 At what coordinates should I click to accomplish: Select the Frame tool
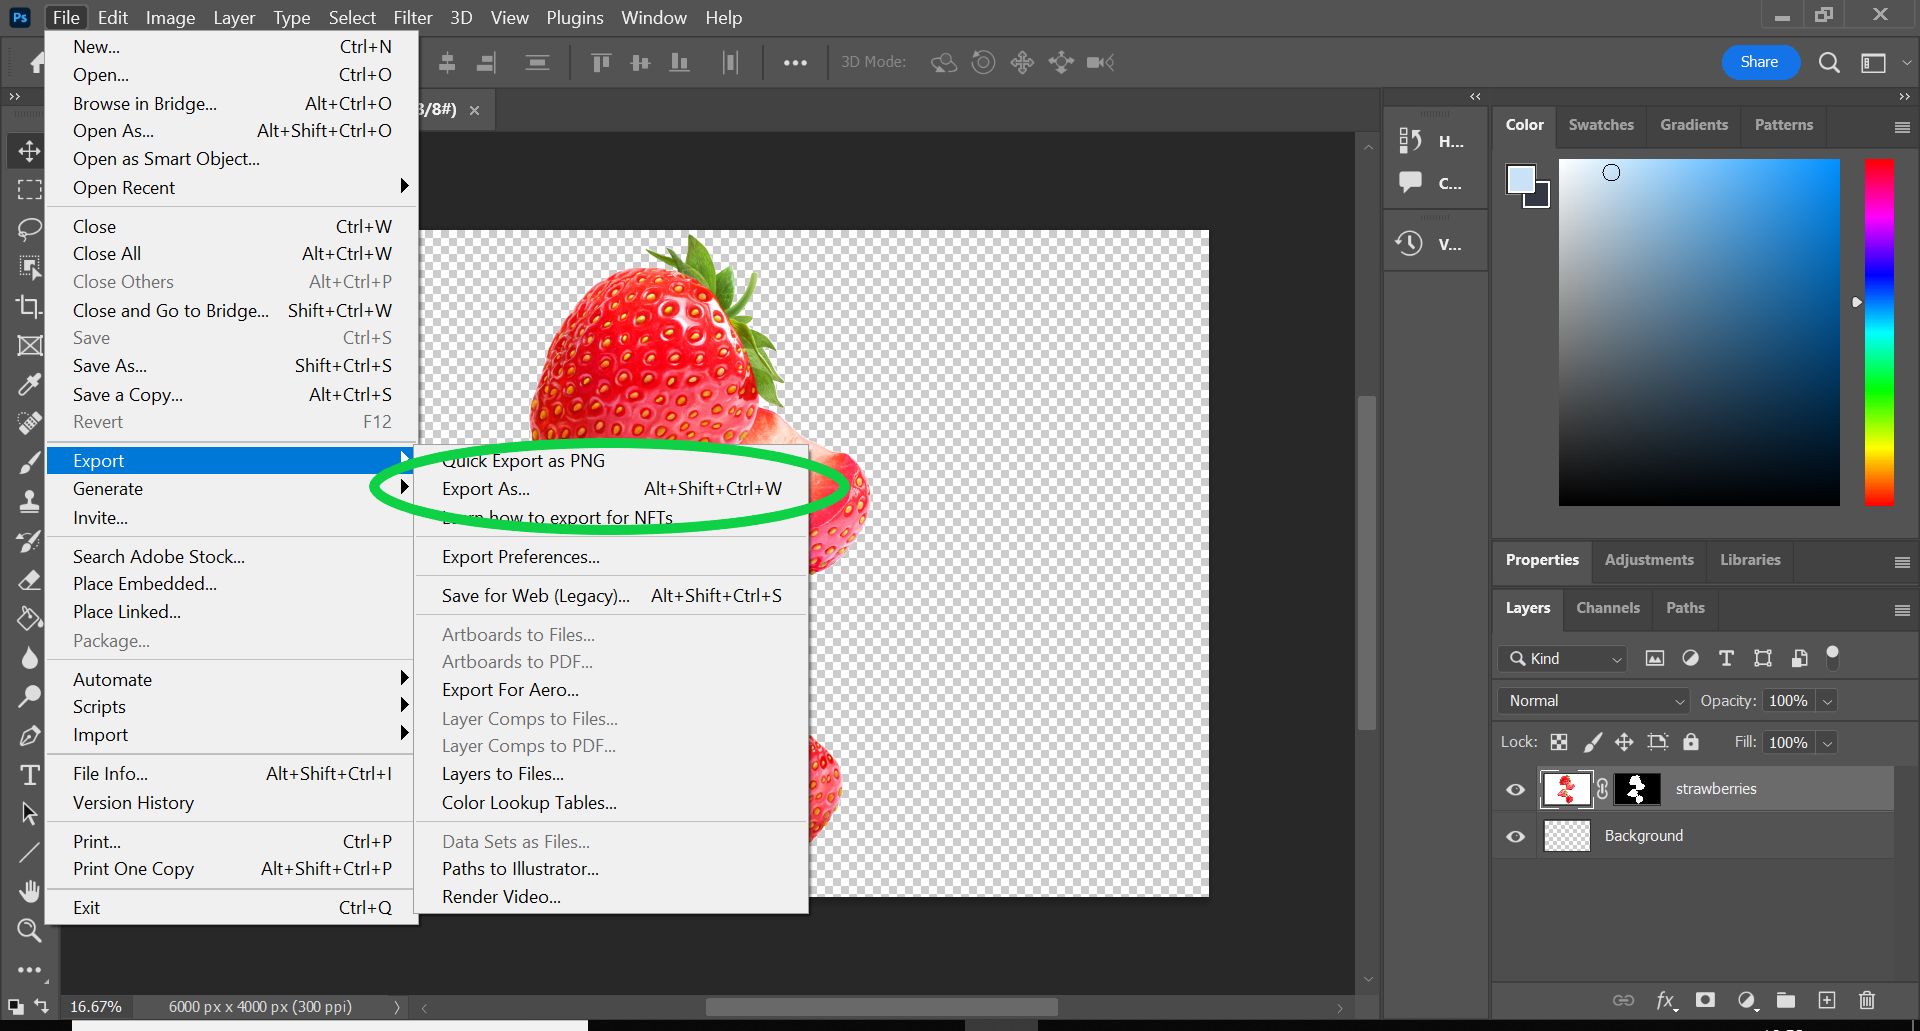tap(29, 345)
